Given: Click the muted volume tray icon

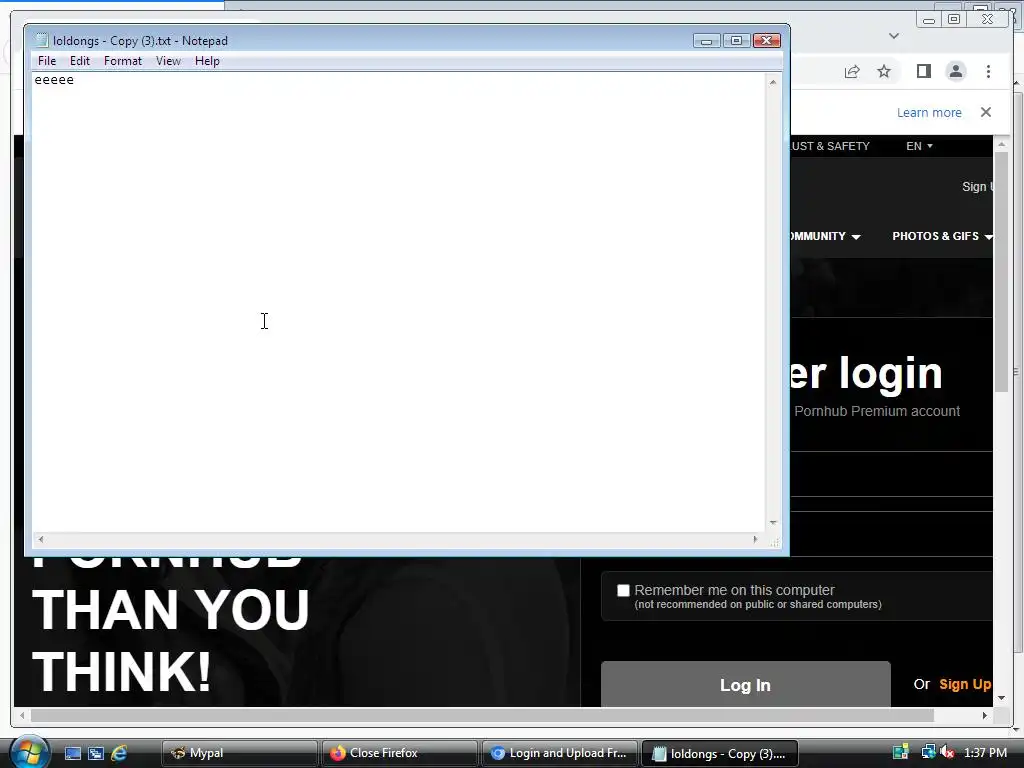Looking at the screenshot, I should (948, 753).
